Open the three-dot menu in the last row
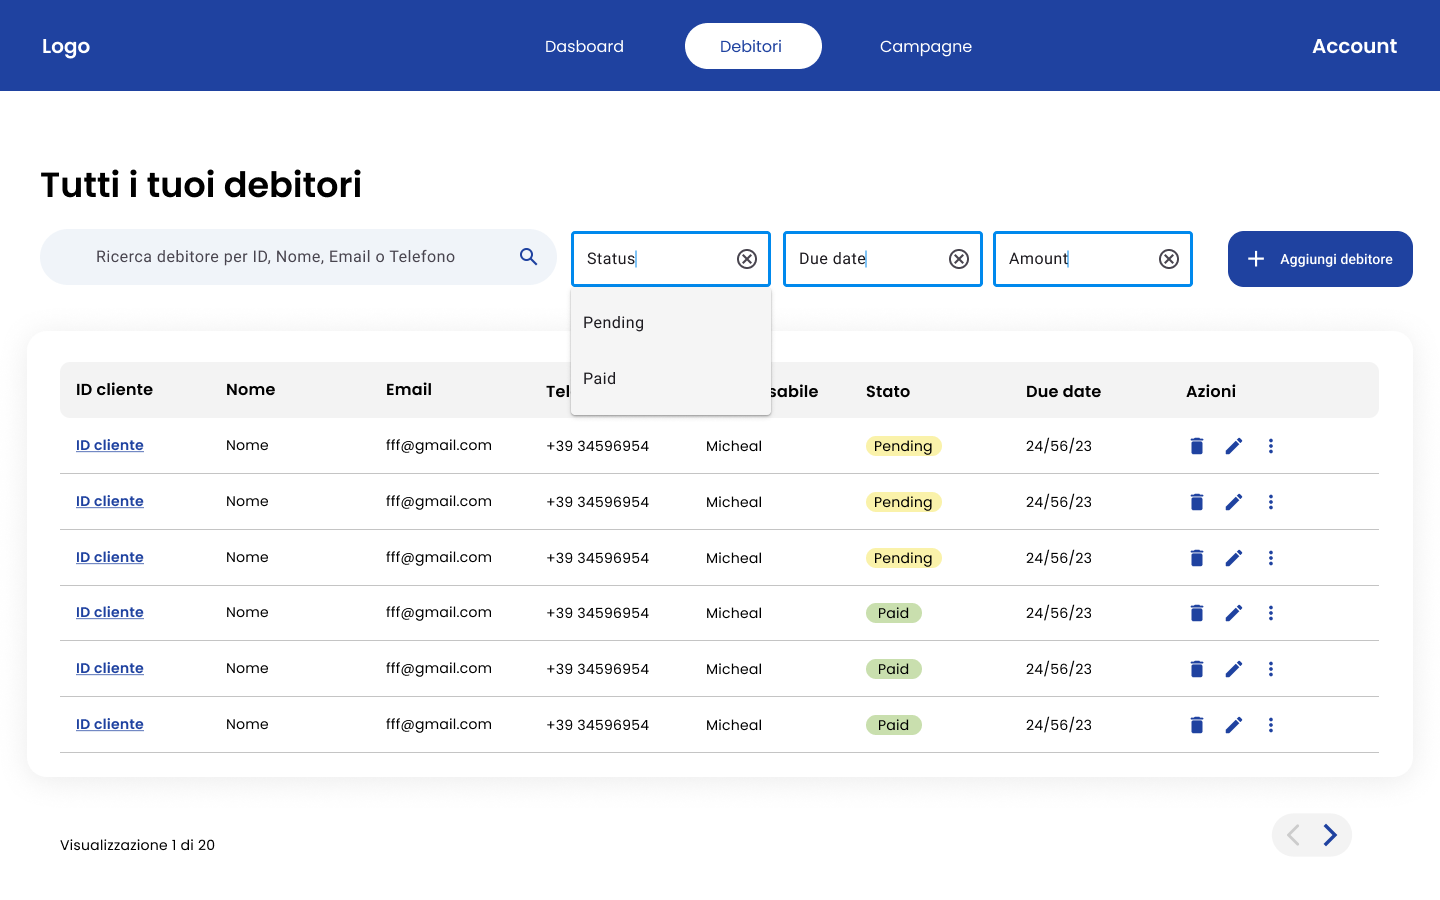This screenshot has height=900, width=1440. point(1271,725)
